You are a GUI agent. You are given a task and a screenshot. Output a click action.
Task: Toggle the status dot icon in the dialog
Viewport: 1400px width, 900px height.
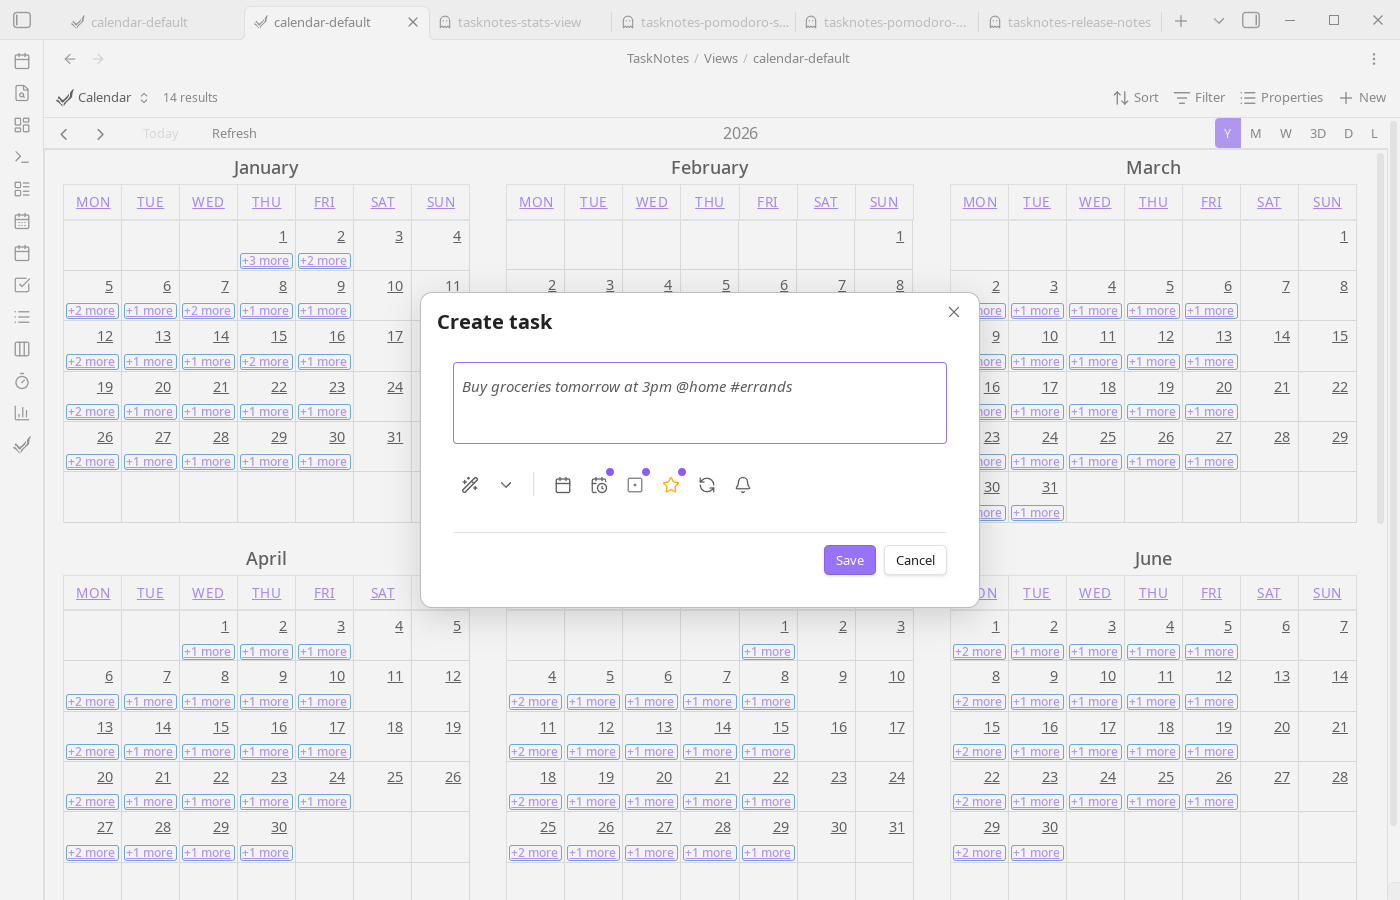tap(634, 484)
